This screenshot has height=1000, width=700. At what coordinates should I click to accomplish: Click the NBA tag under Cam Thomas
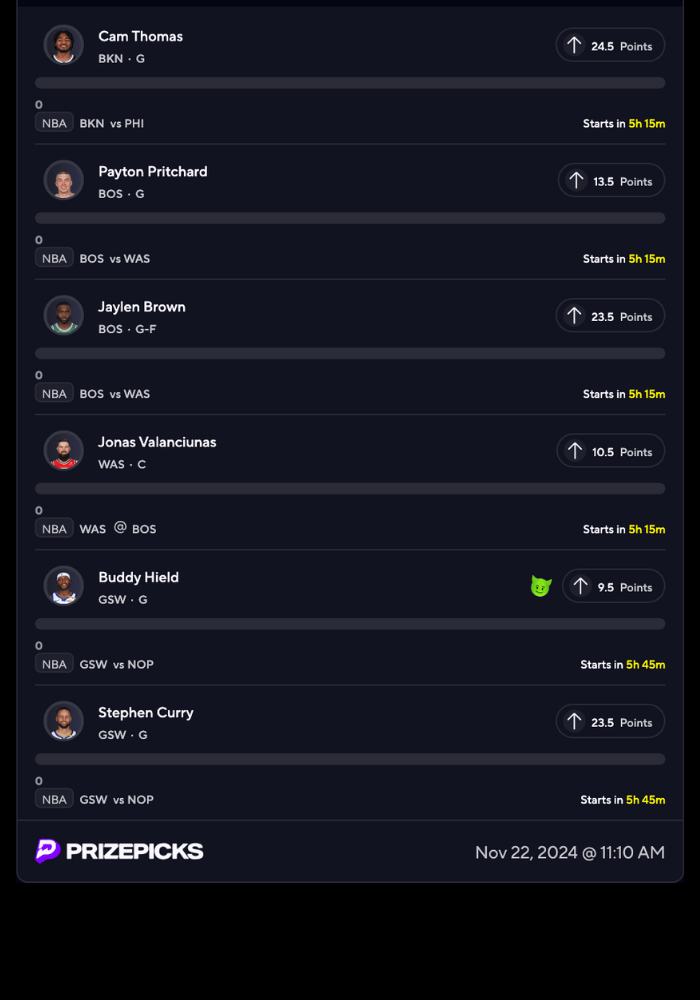click(54, 123)
